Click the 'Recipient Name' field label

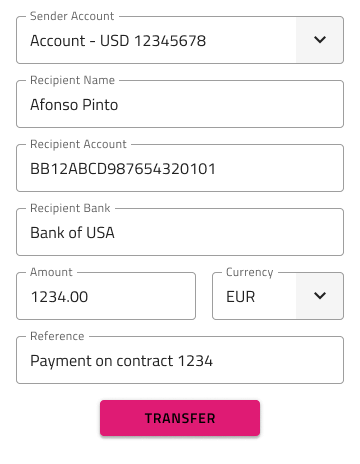(x=72, y=80)
